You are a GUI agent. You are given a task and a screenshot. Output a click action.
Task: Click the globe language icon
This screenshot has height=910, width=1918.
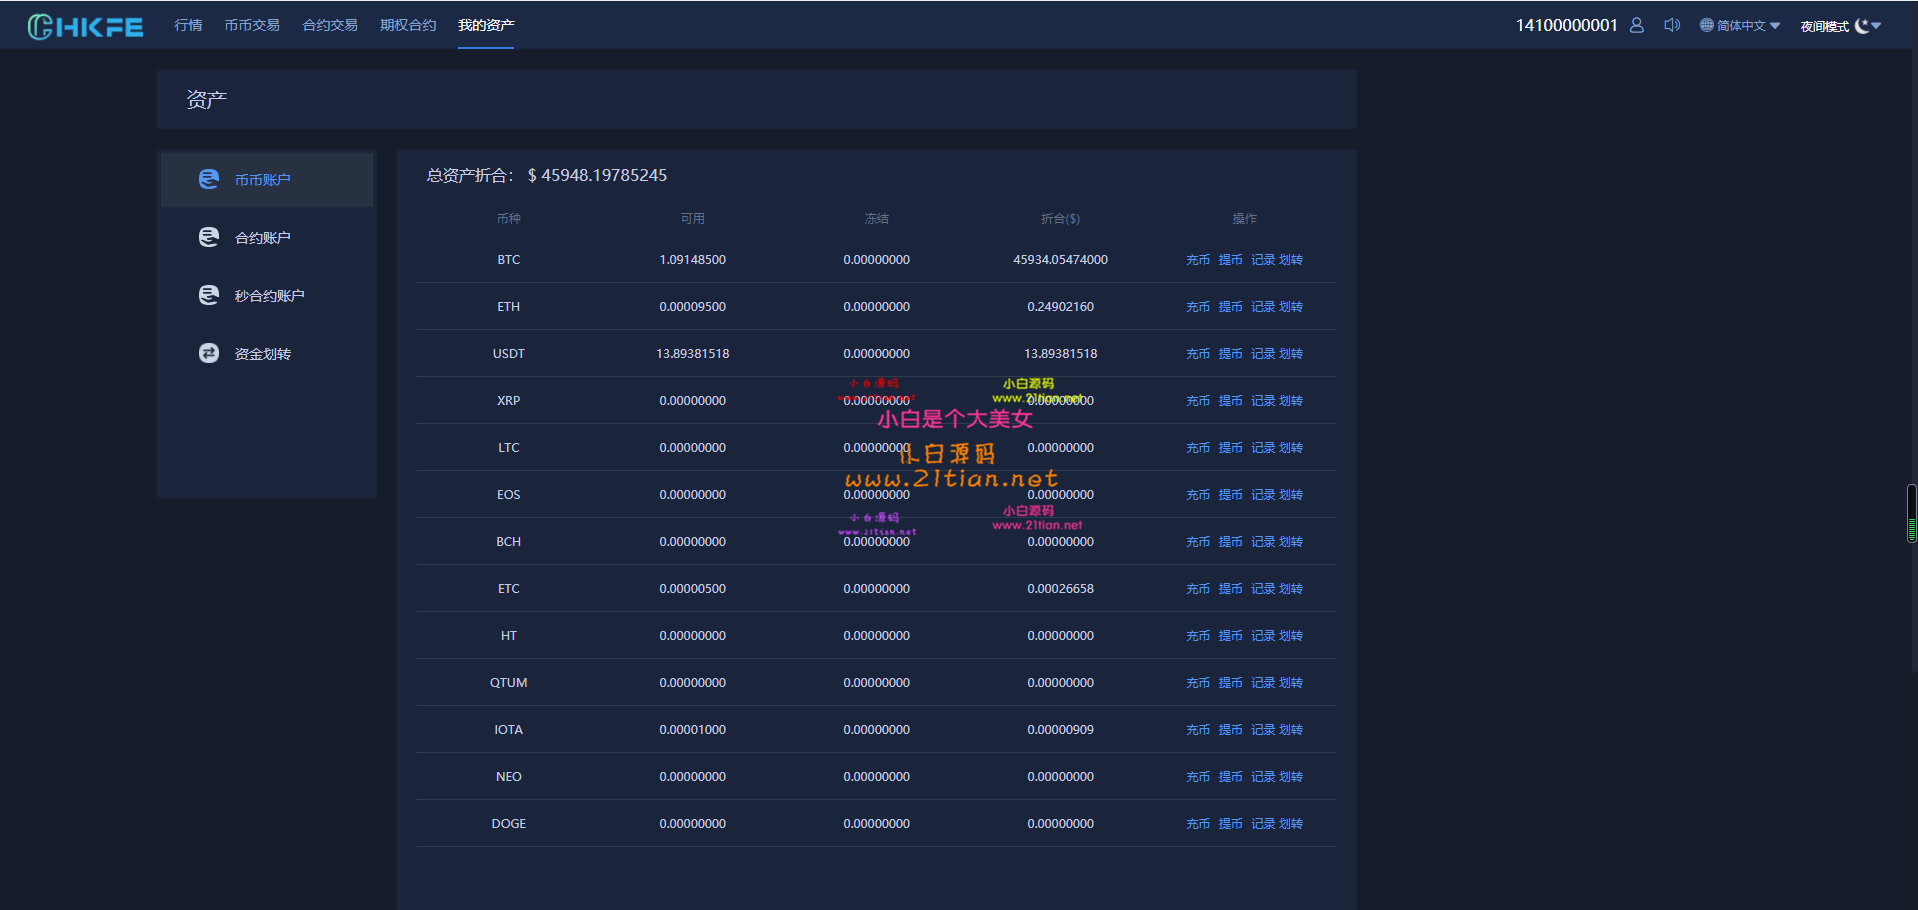pos(1706,25)
